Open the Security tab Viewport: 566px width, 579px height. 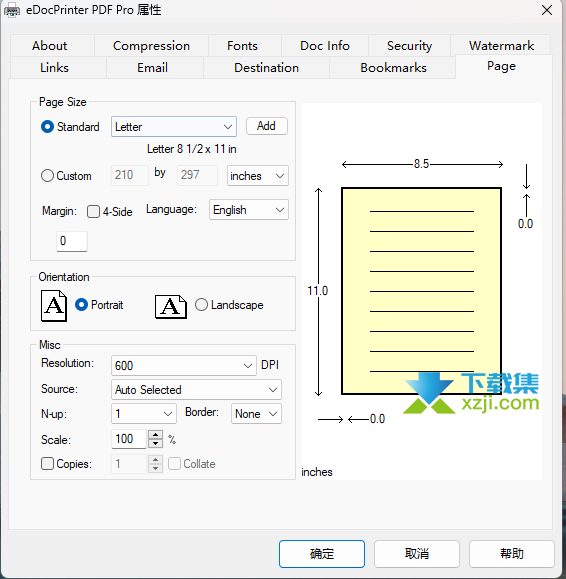click(x=409, y=46)
